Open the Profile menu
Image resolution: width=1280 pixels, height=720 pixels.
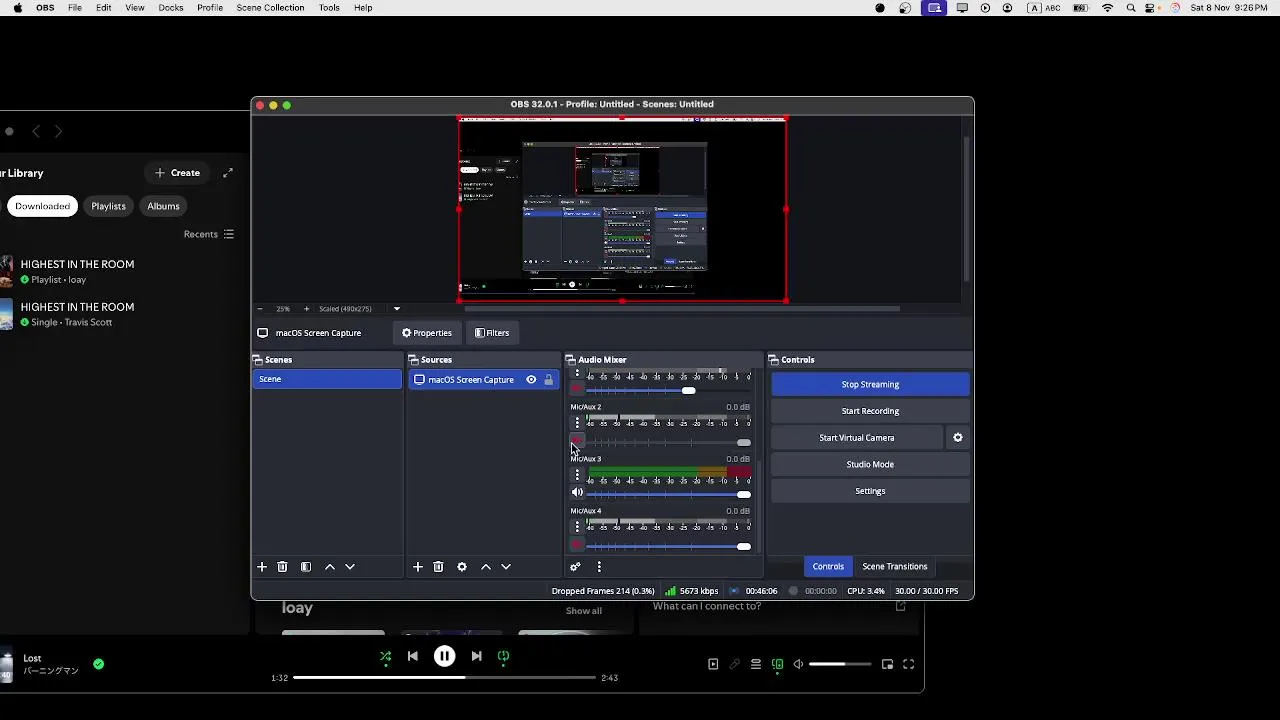tap(210, 8)
